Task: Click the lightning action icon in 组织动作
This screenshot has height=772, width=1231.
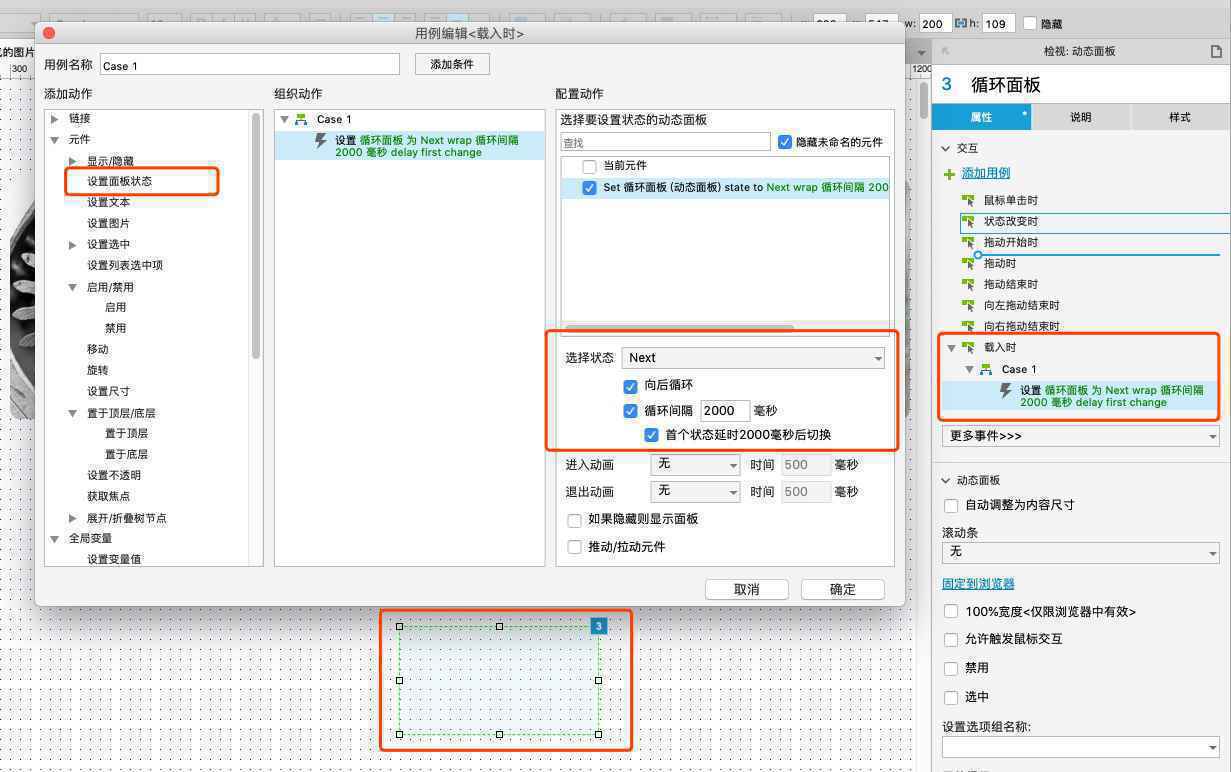Action: coord(321,141)
